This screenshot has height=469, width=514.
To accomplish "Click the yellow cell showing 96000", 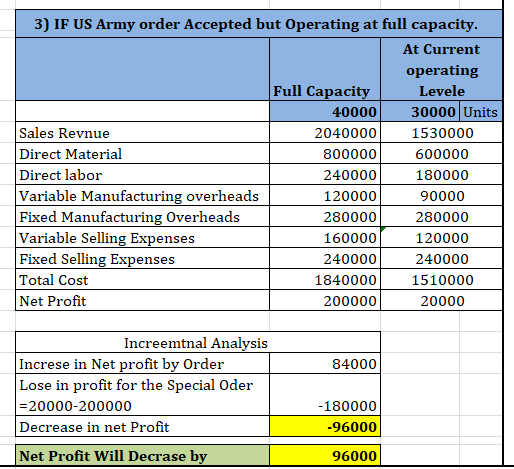I will click(x=325, y=455).
